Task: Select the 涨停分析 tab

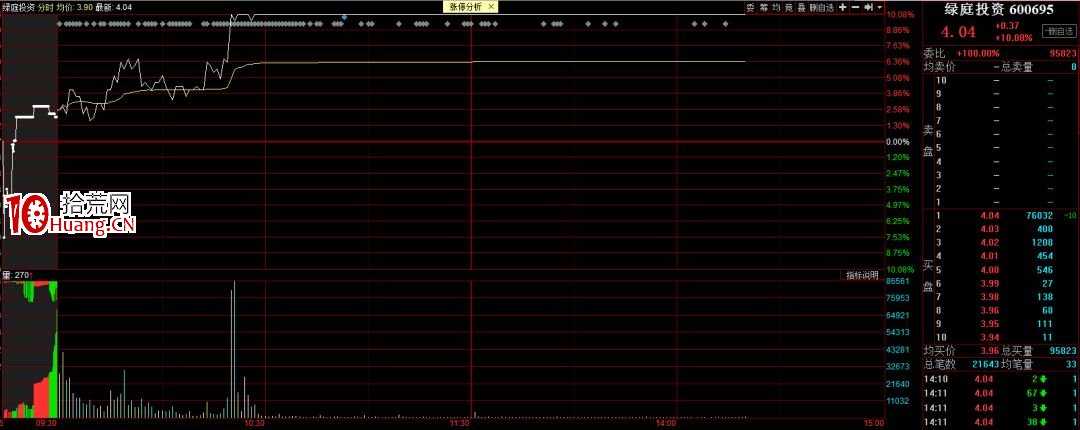Action: coord(470,6)
